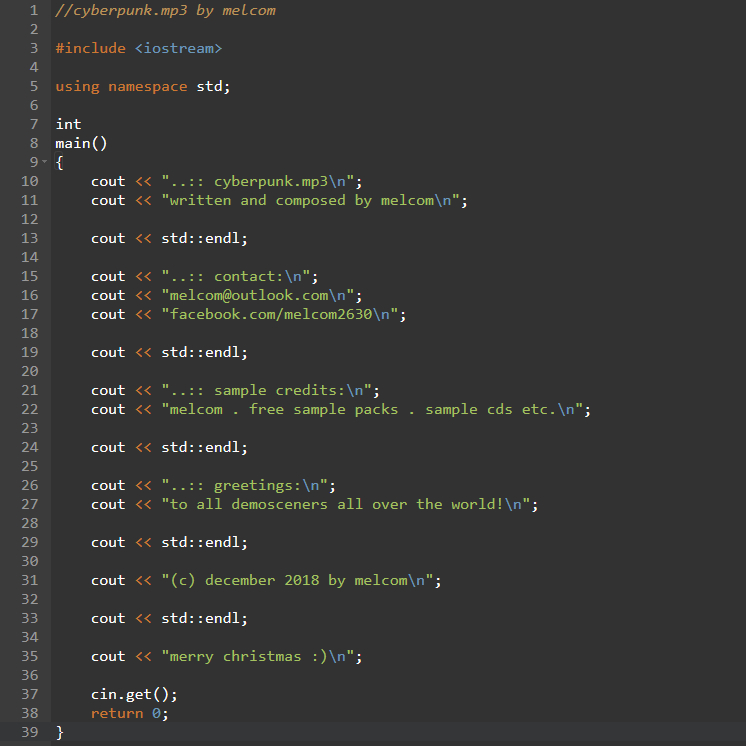Click the int keyword on line 7
The height and width of the screenshot is (746, 746).
(x=68, y=124)
